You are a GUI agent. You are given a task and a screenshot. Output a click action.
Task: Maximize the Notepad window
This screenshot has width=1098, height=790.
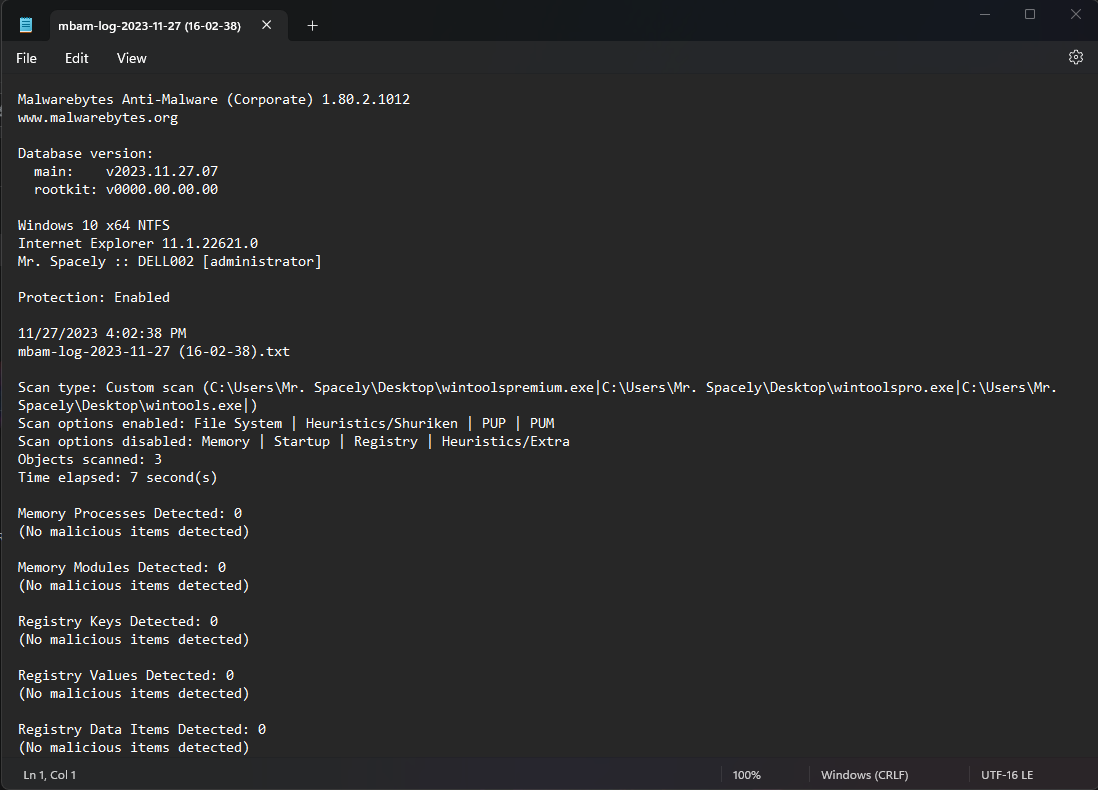pyautogui.click(x=1029, y=14)
